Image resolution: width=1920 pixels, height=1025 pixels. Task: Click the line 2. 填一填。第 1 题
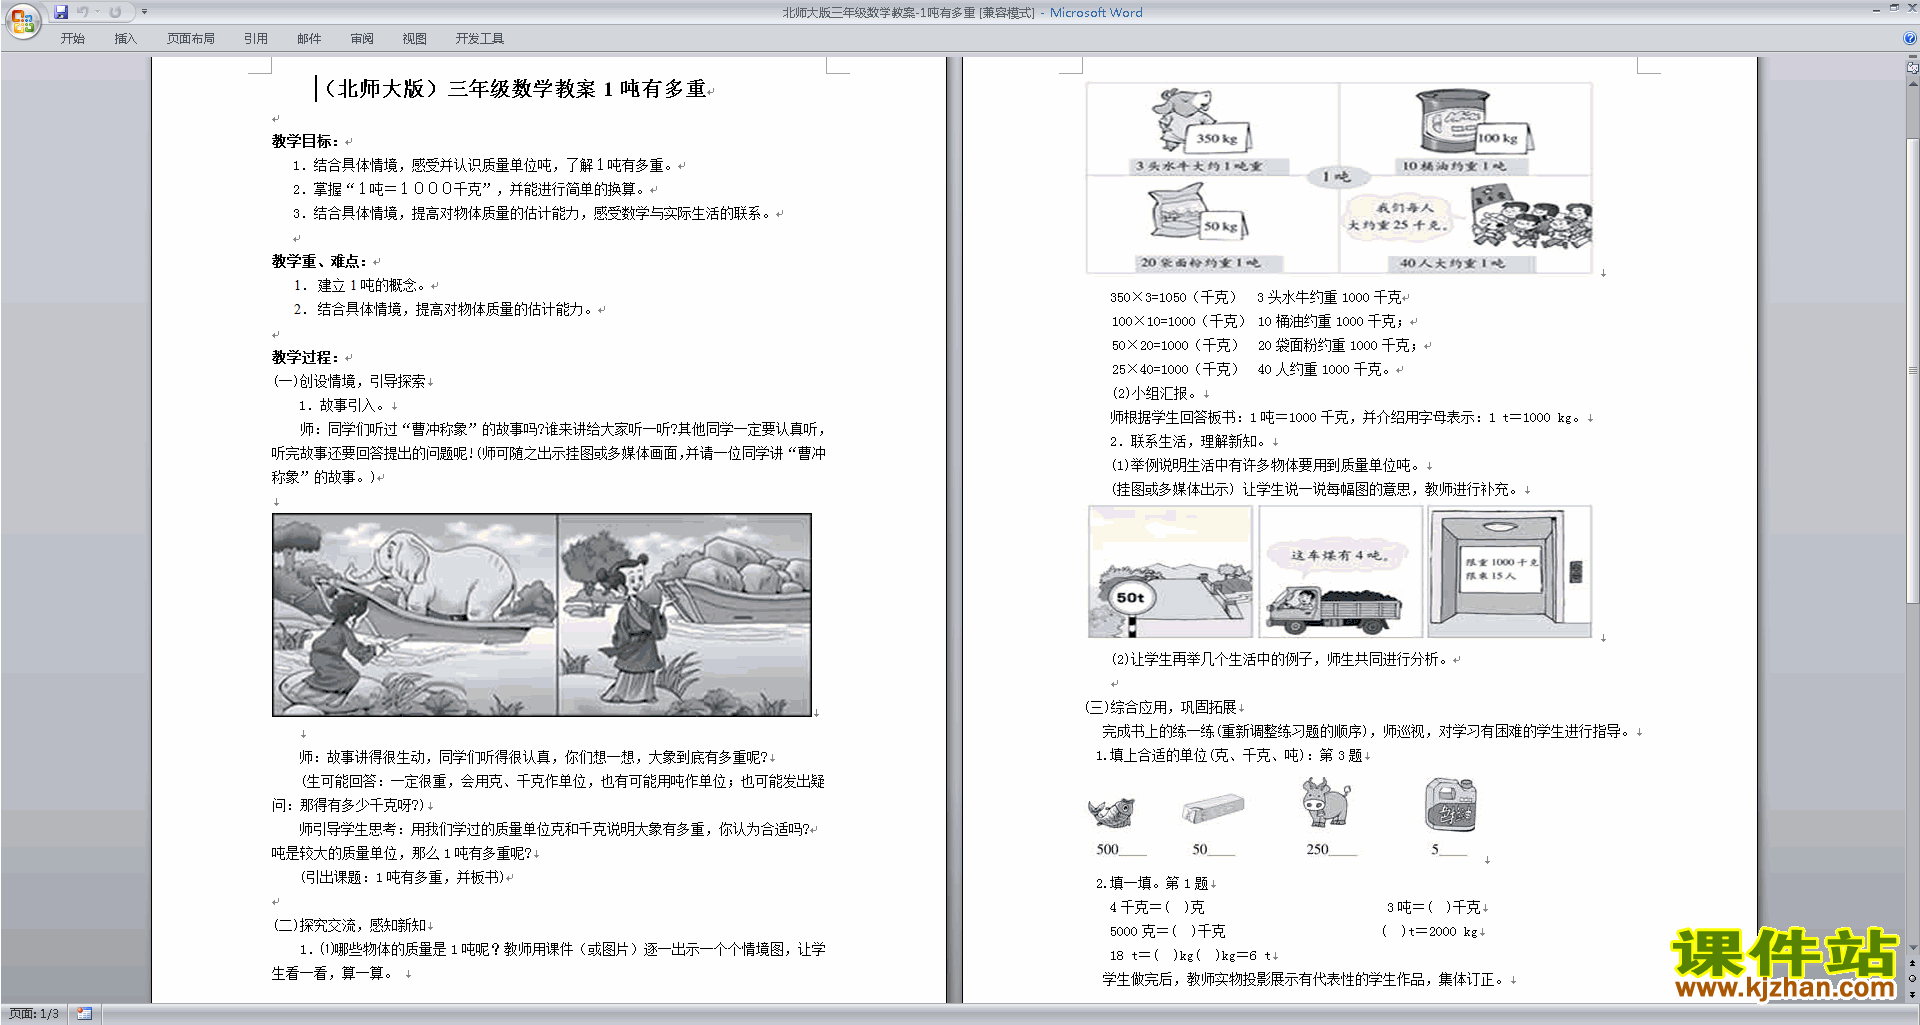tap(1152, 883)
